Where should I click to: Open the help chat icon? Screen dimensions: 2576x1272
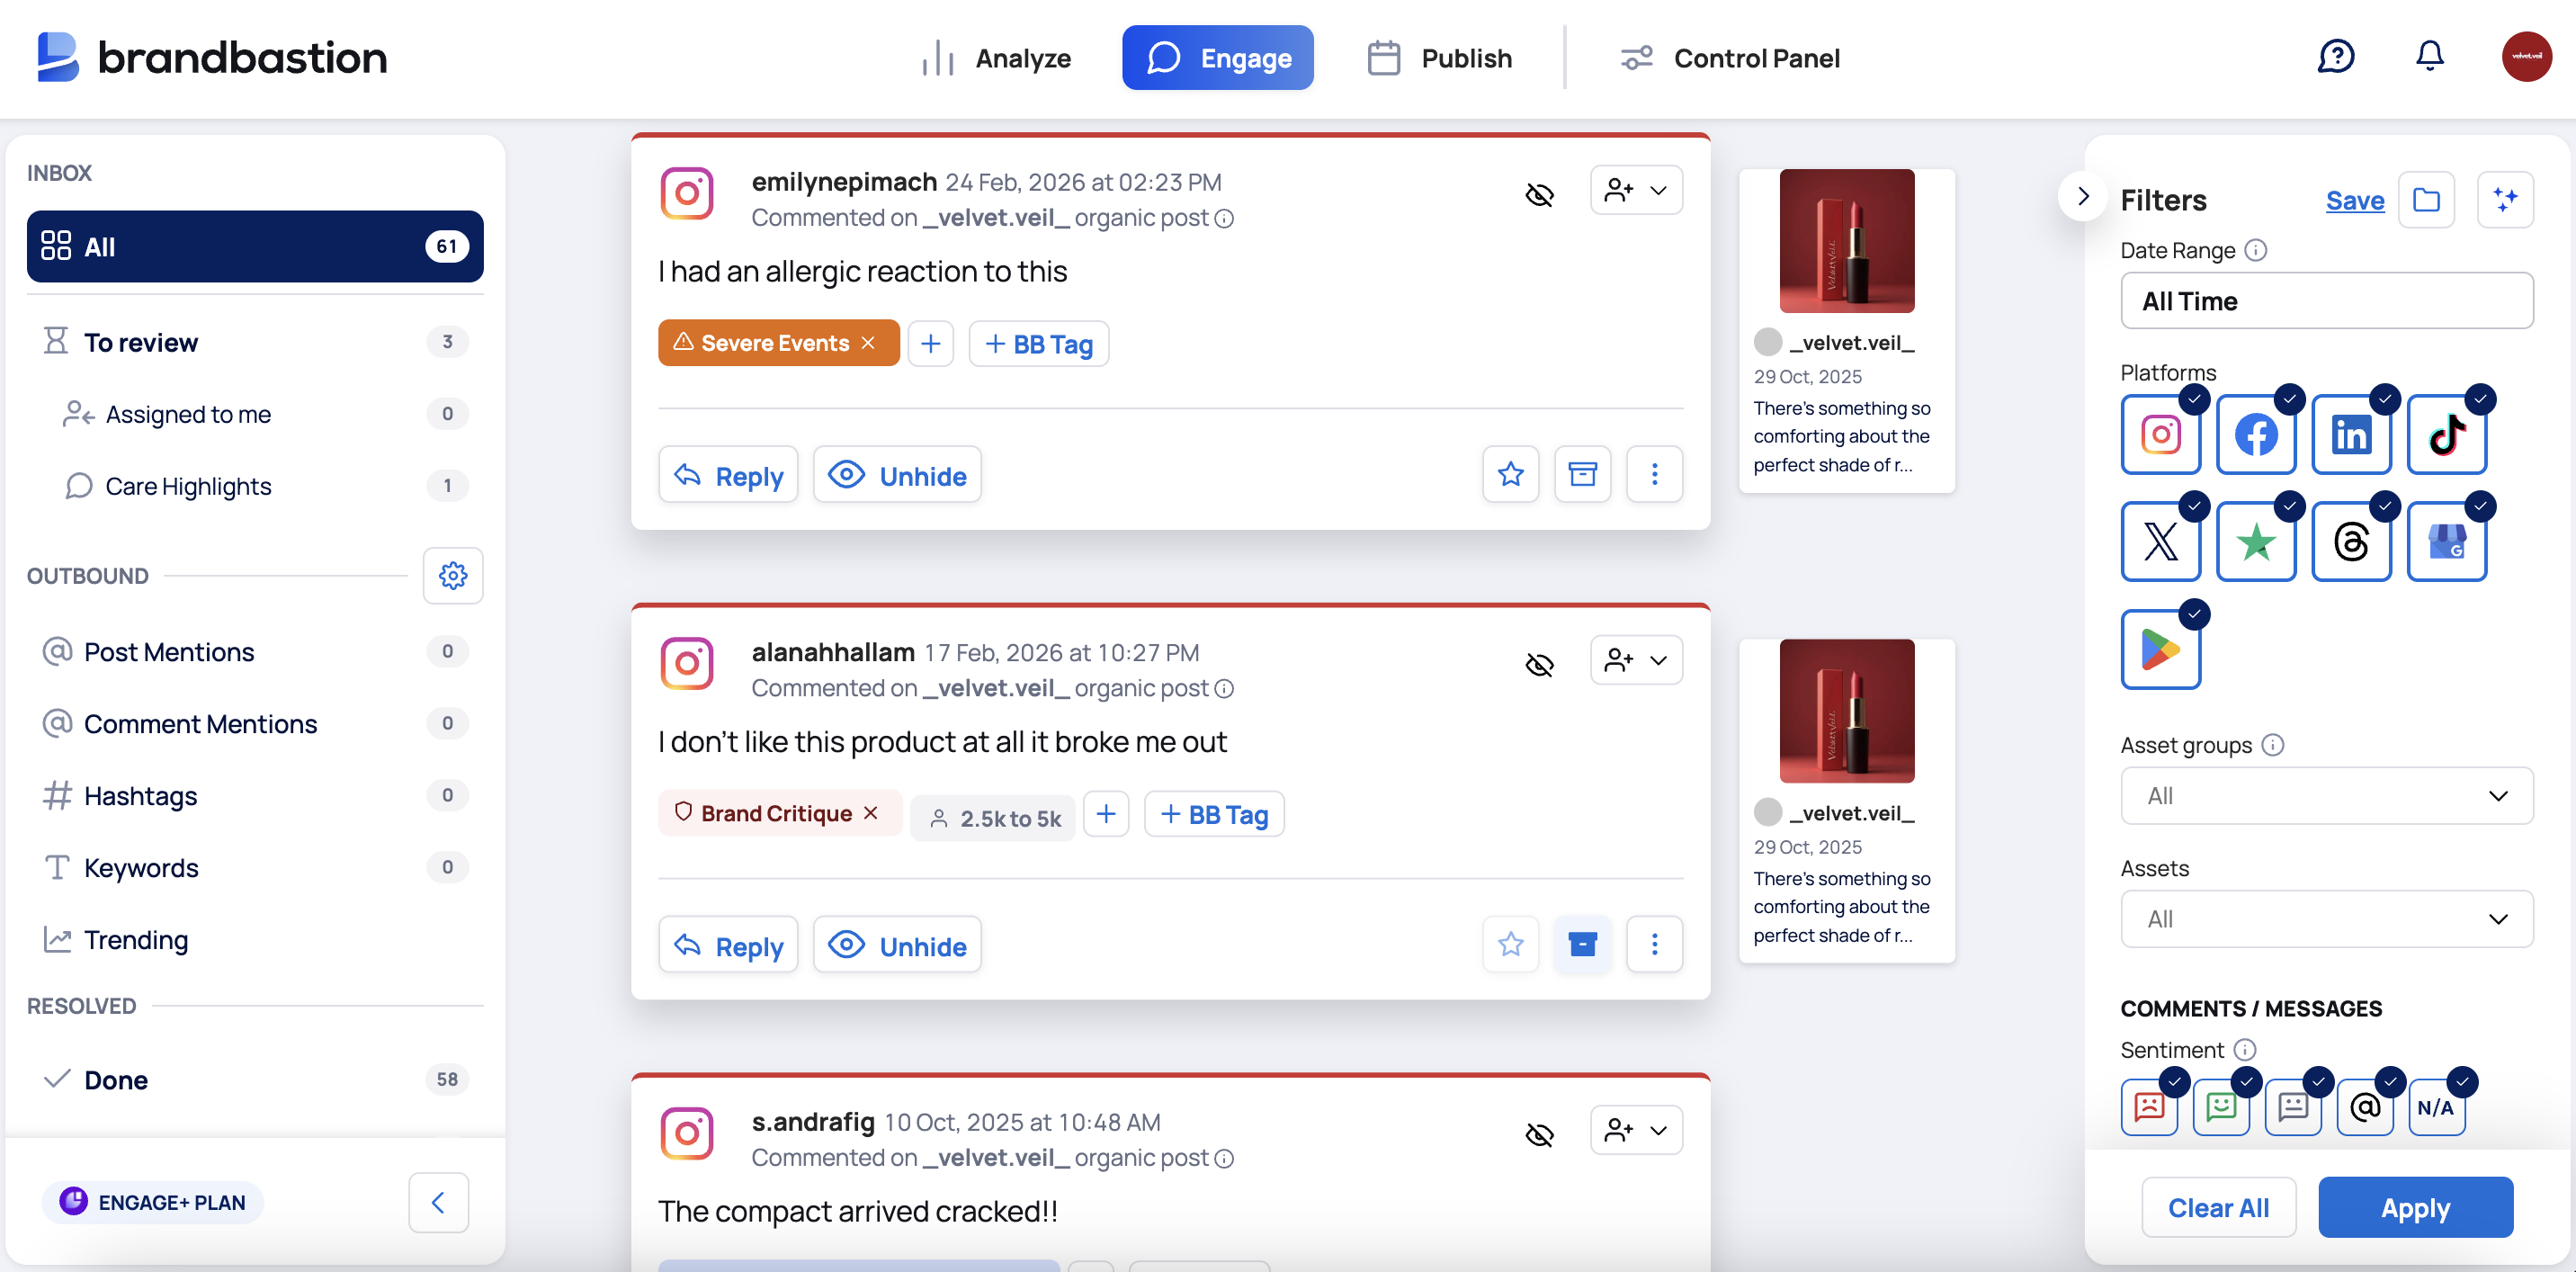2336,57
